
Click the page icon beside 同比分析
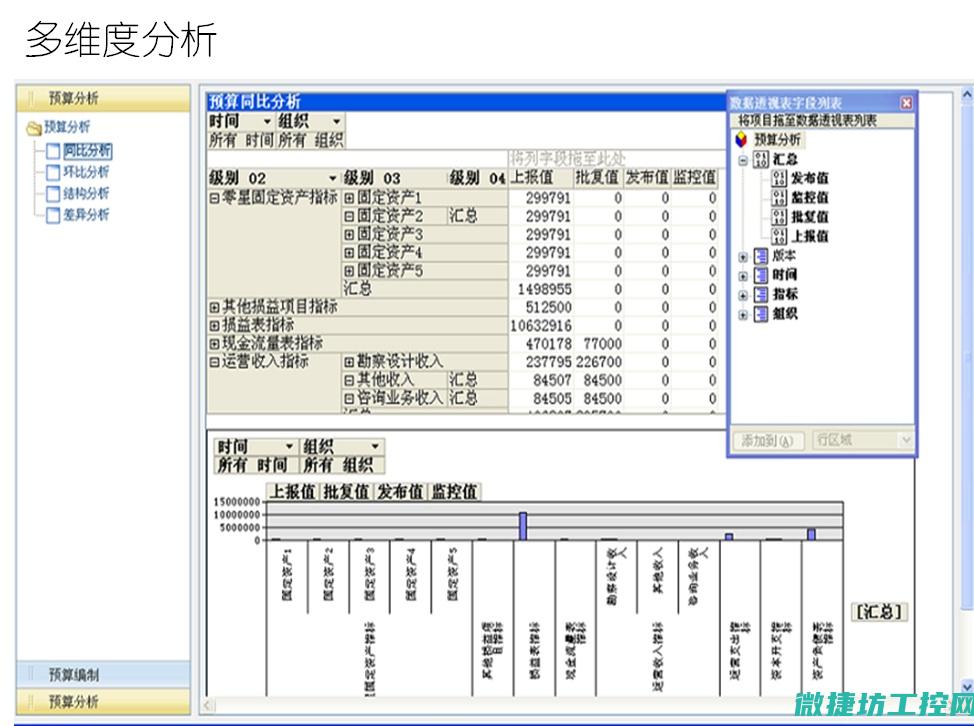53,151
